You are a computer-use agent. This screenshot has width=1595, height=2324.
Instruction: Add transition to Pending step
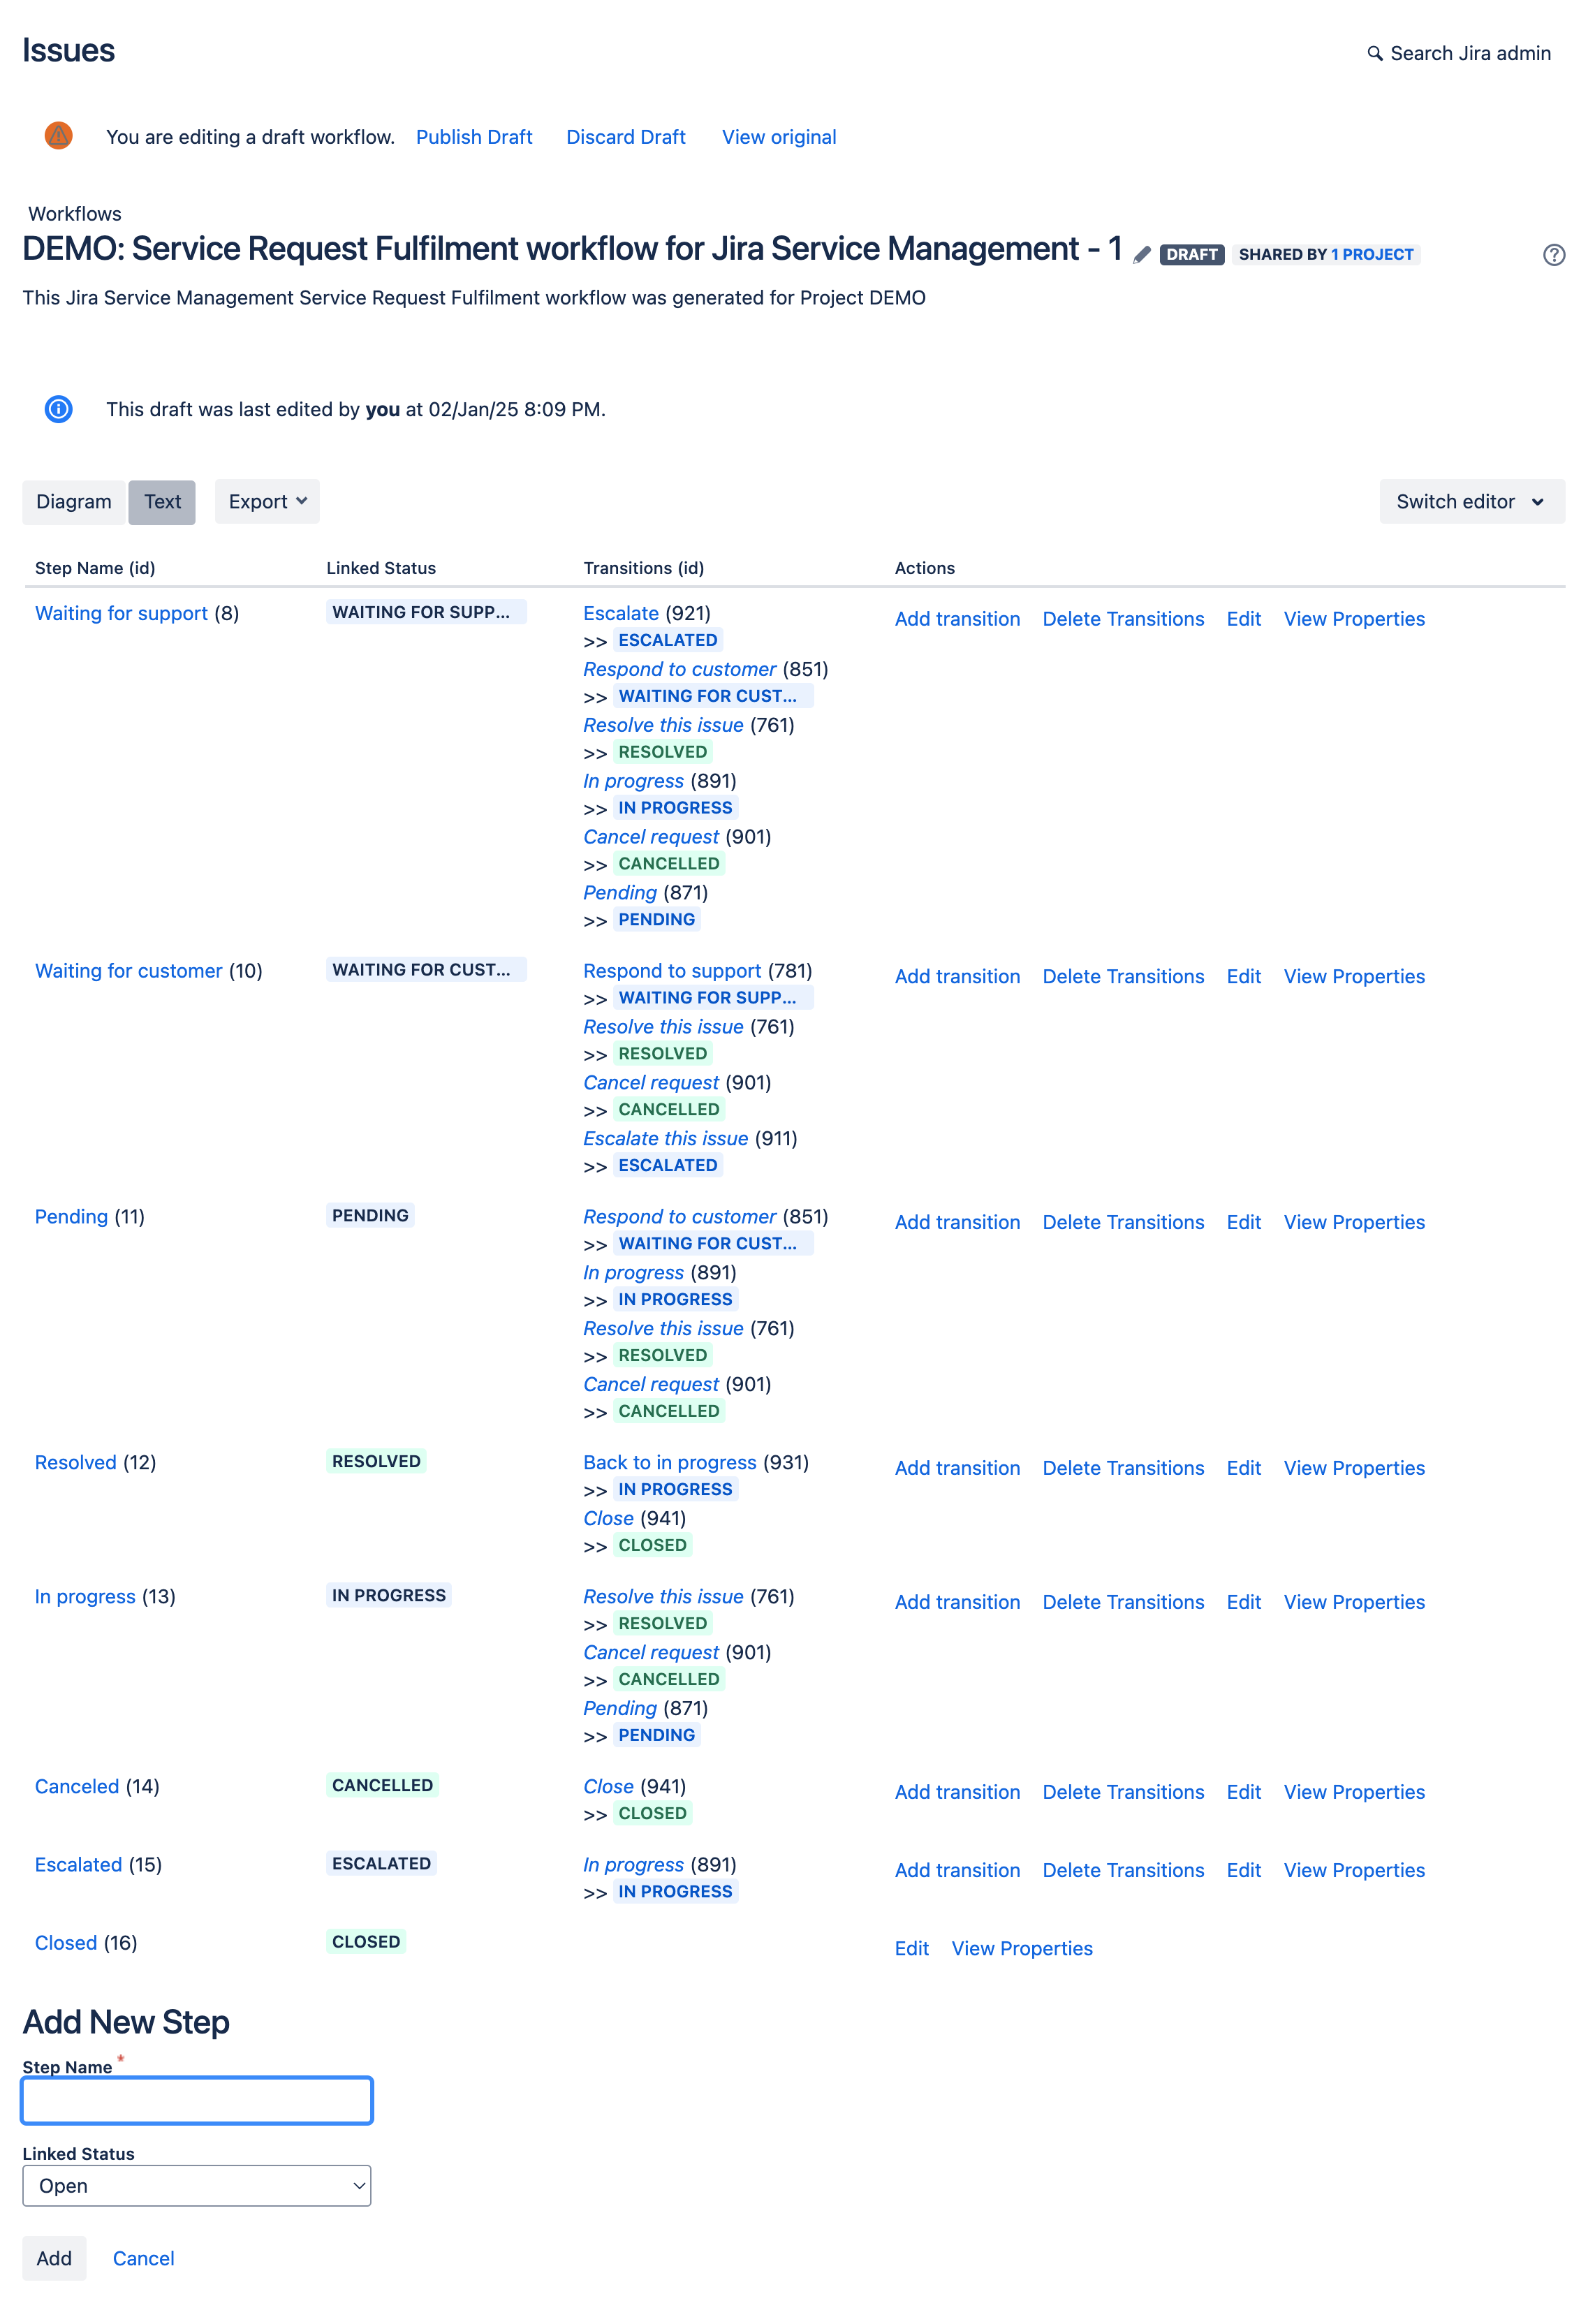(x=957, y=1222)
